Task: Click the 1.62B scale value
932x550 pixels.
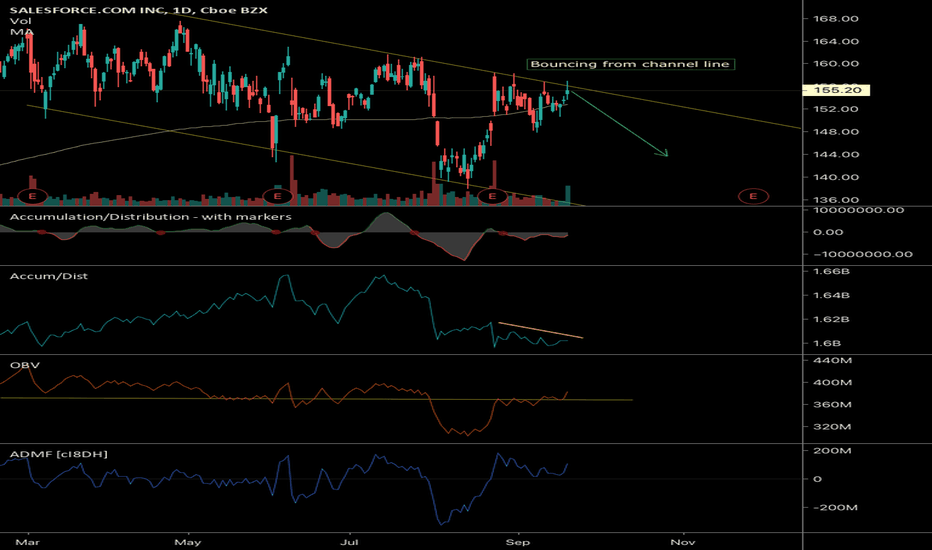Action: (831, 319)
